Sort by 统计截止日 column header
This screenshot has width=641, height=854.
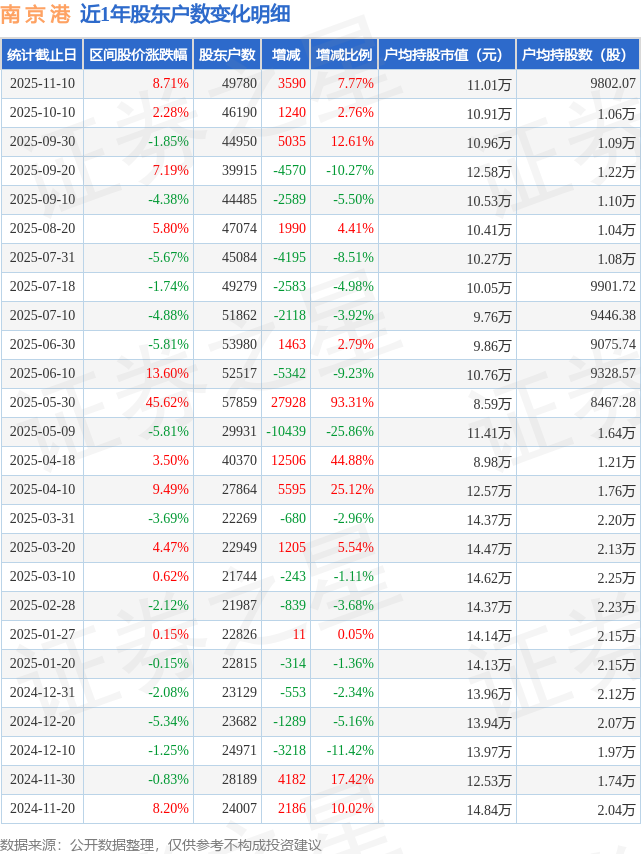41,55
